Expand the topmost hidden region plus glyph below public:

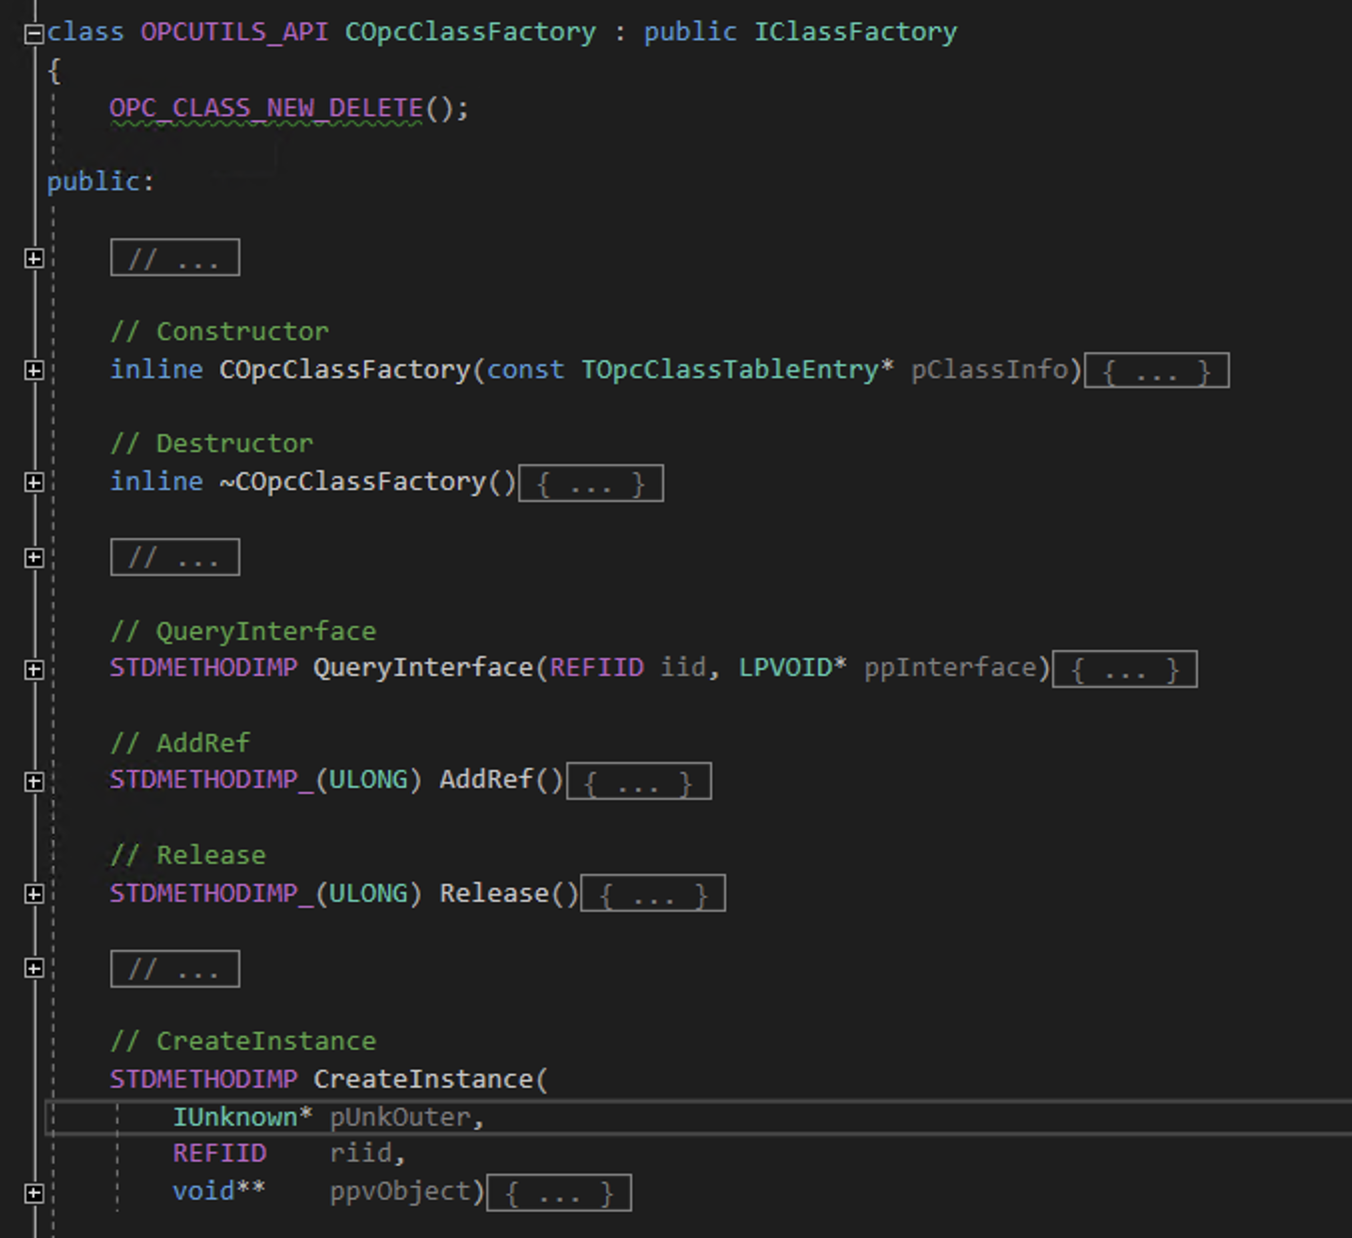tap(33, 257)
